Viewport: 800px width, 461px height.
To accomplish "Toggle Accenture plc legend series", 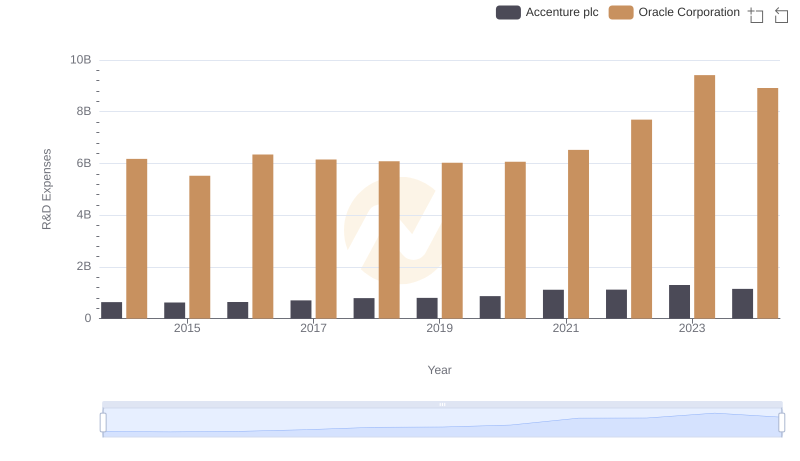I will [x=547, y=12].
